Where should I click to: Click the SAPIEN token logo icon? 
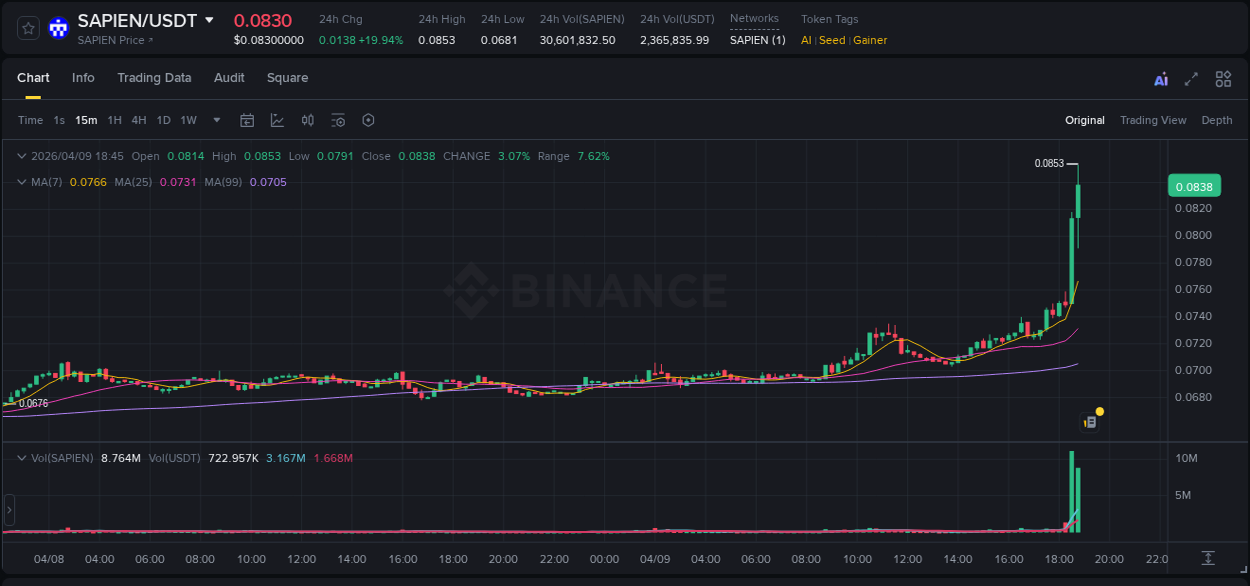(x=58, y=28)
